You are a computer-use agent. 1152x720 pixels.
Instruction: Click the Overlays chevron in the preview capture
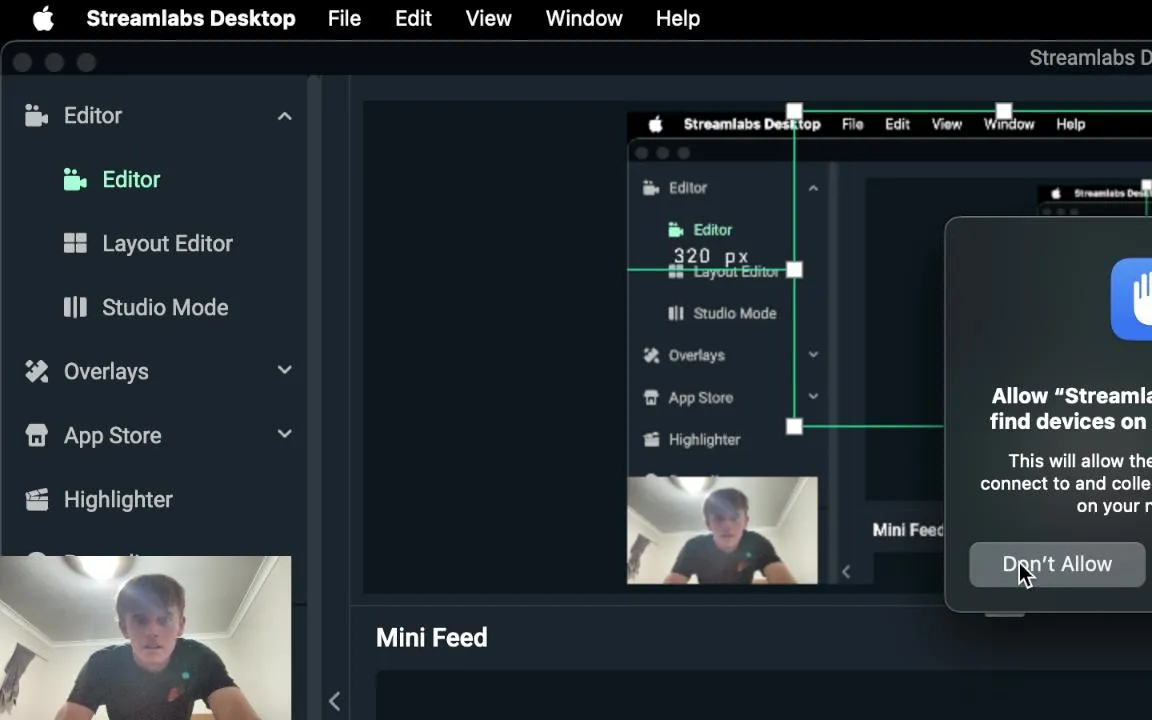pos(813,354)
